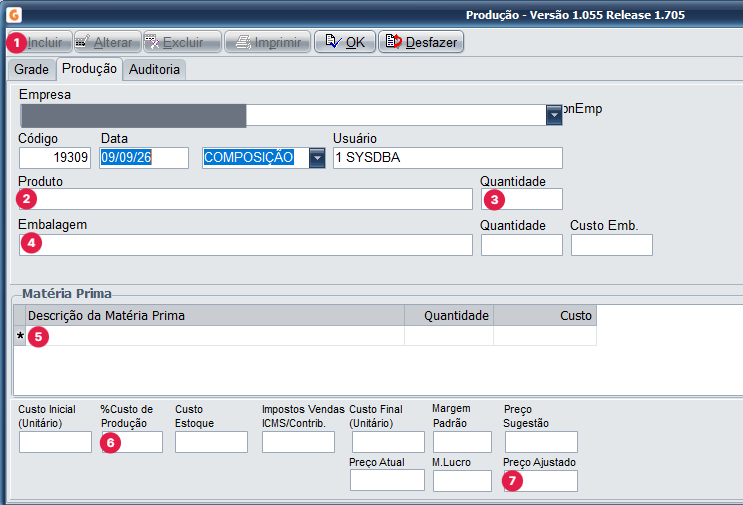Click the Custo Estoque field
The height and width of the screenshot is (505, 743).
211,442
